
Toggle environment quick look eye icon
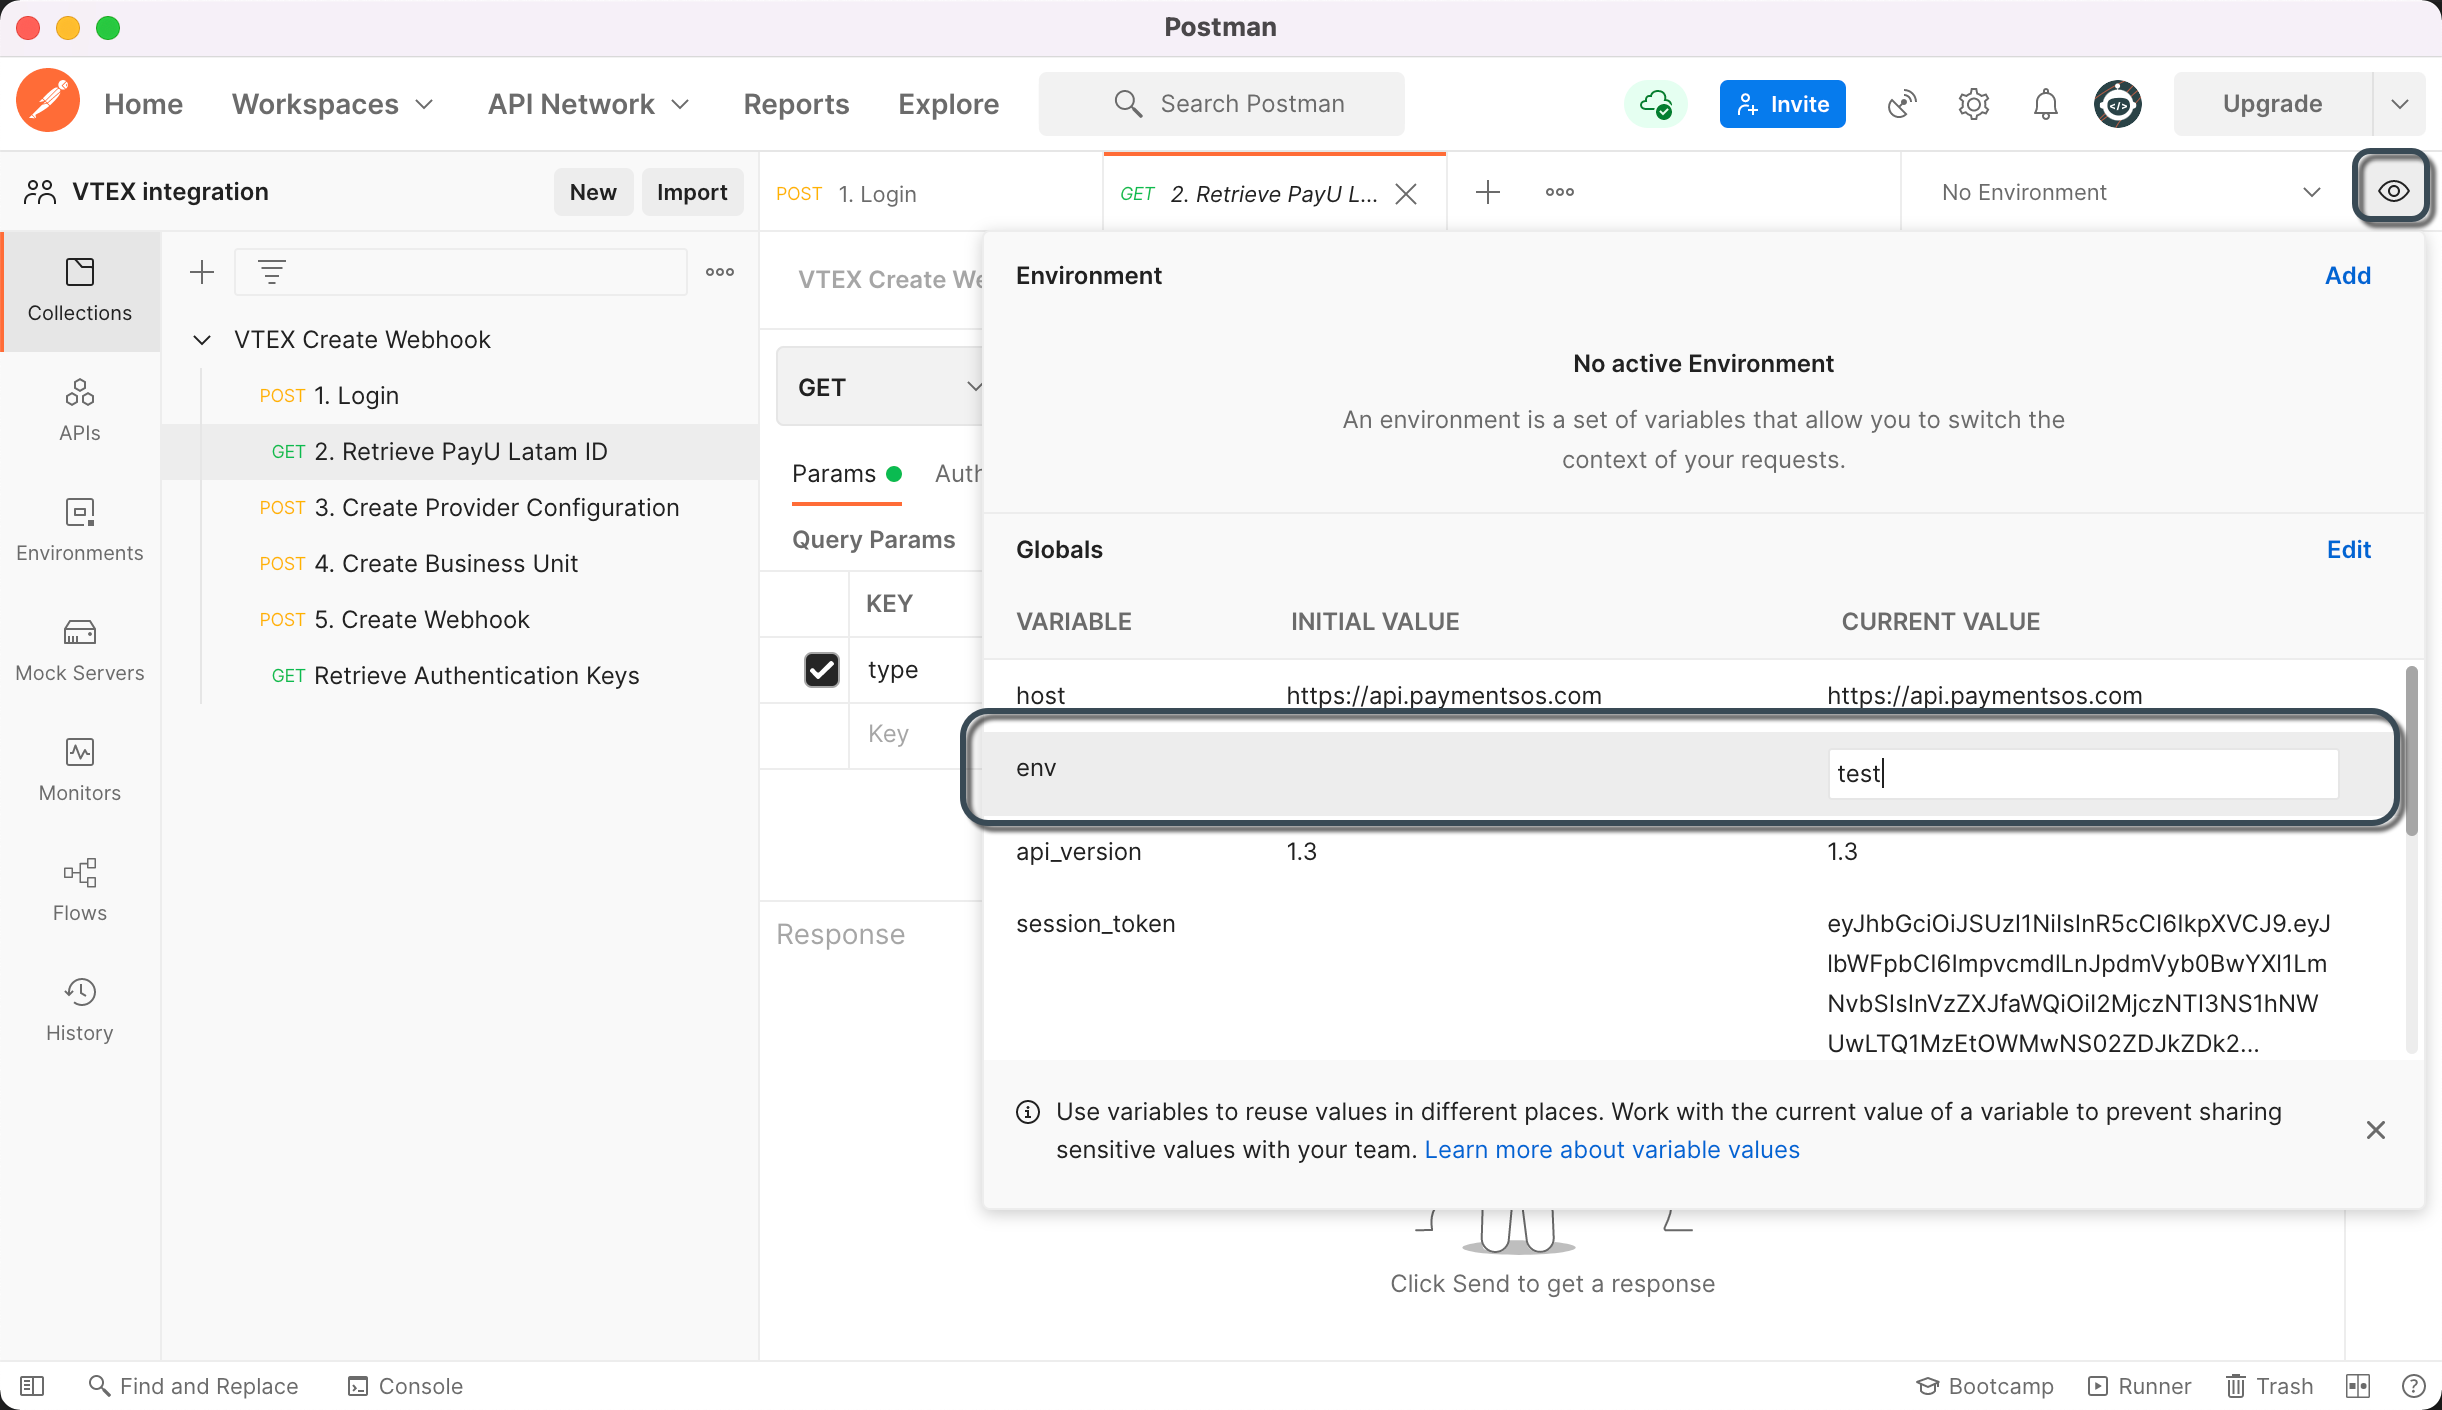pyautogui.click(x=2393, y=190)
